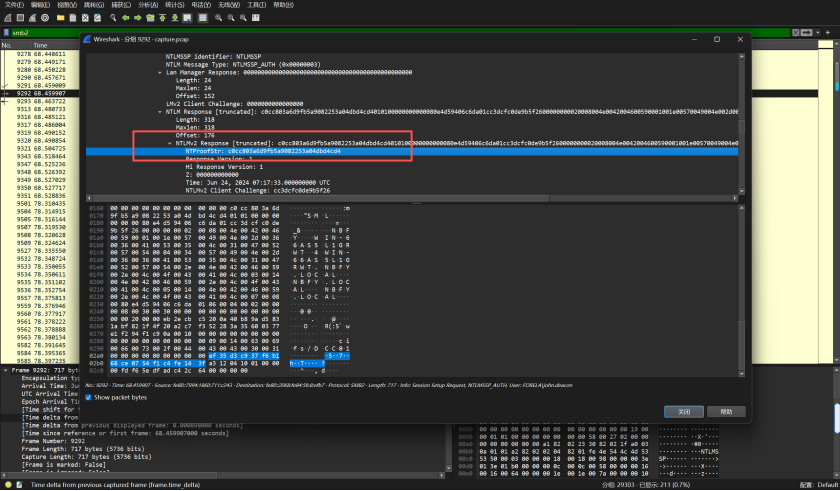Click the find packet magnifier icon

coord(111,17)
